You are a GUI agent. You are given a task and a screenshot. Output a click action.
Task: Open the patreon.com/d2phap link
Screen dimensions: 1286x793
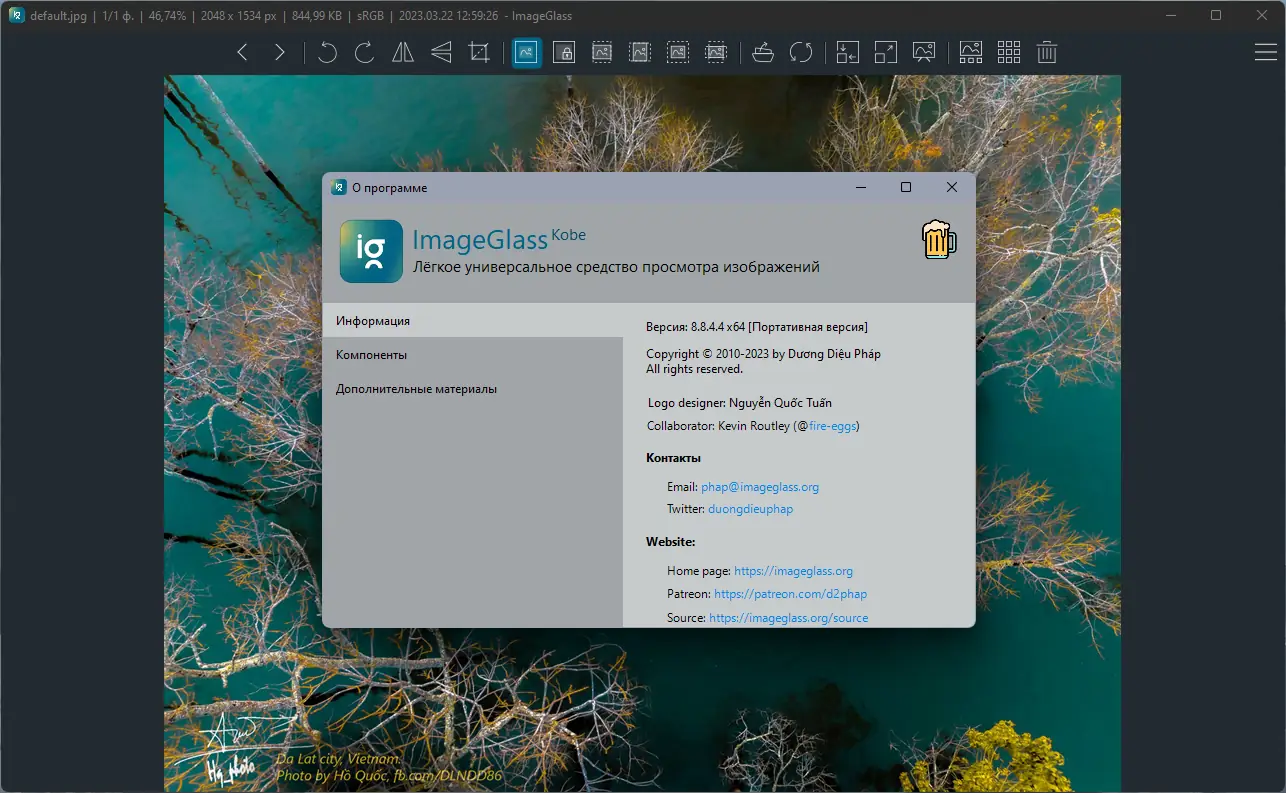click(x=790, y=594)
